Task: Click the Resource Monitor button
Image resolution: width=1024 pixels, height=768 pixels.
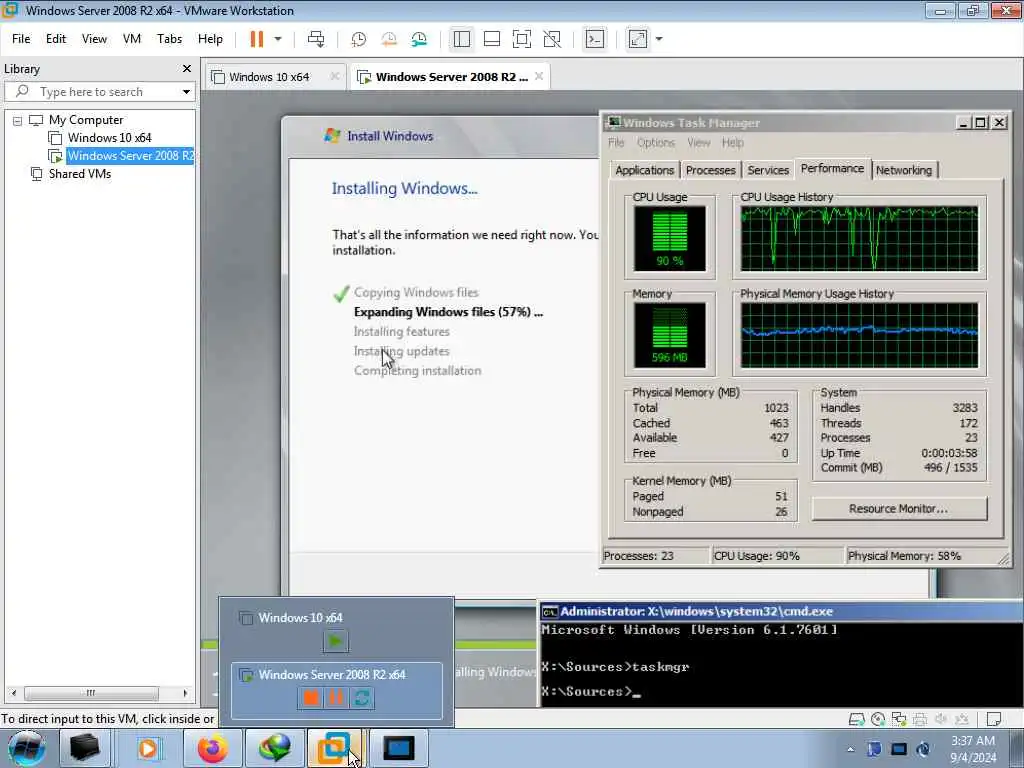Action: (899, 509)
